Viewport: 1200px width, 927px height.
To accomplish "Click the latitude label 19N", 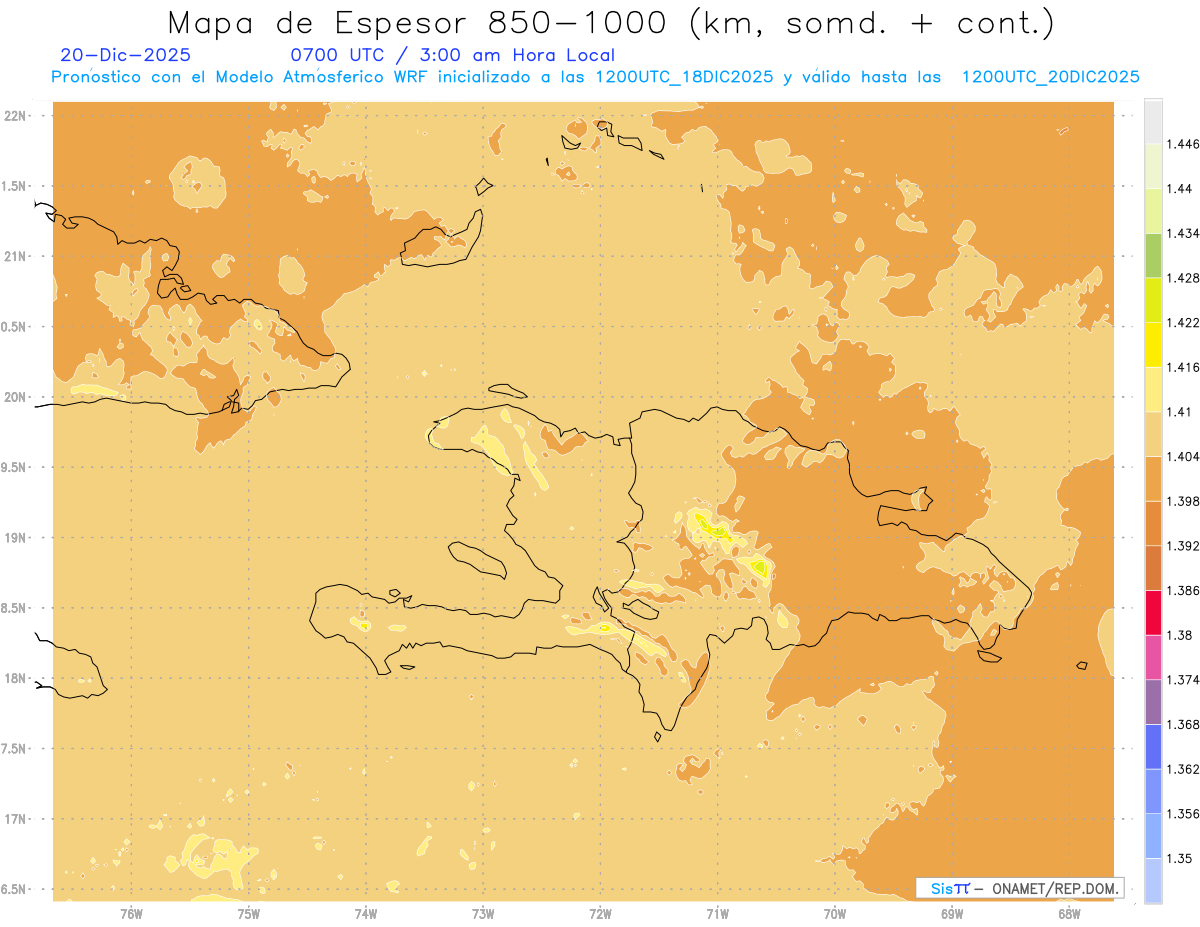I will (15, 538).
